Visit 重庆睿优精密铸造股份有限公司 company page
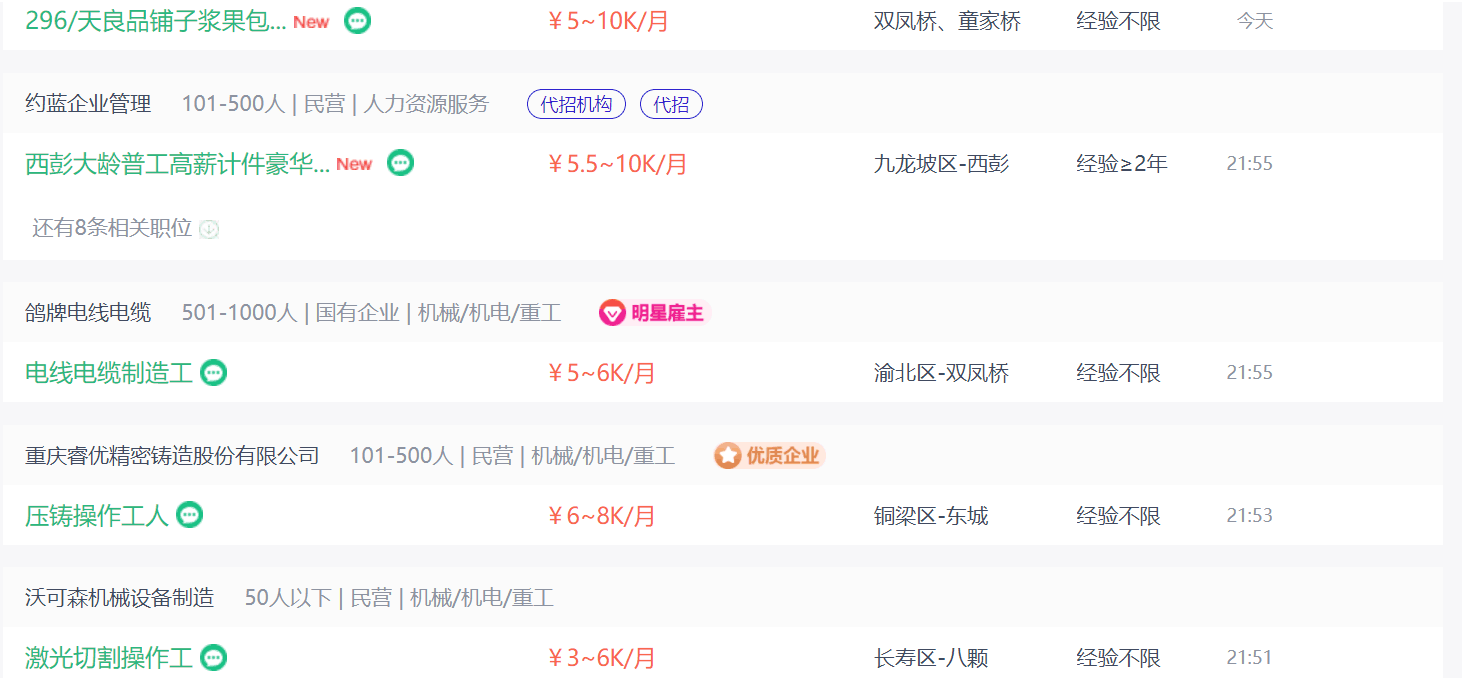1462x678 pixels. point(172,456)
